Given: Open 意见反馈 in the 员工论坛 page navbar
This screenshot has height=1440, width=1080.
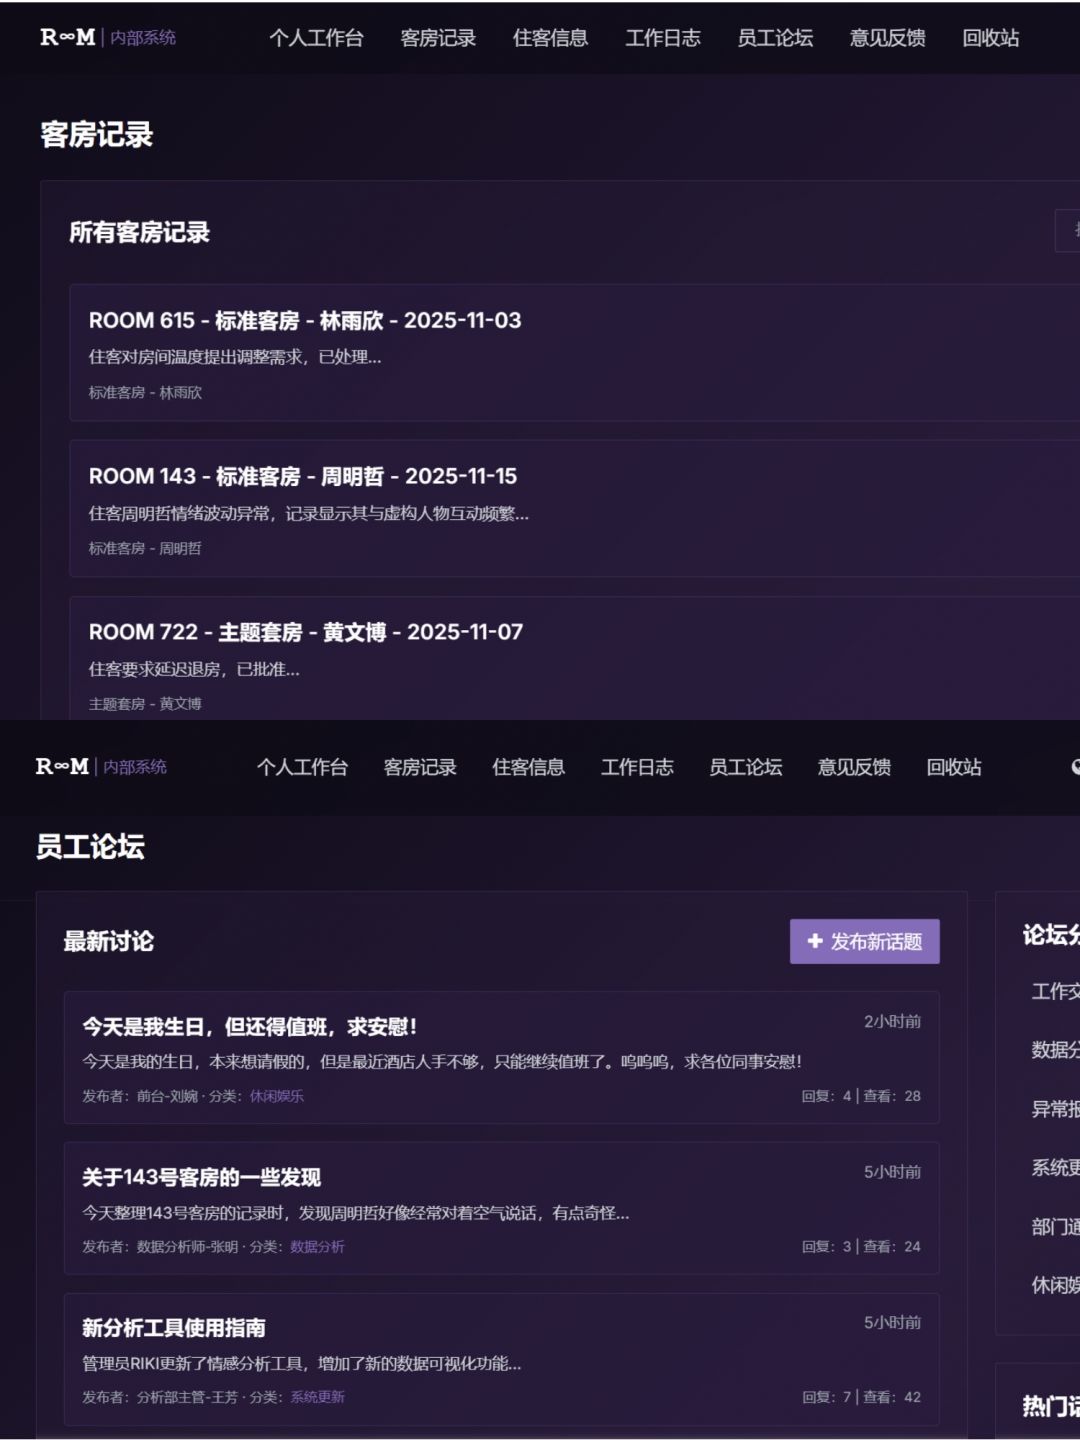Looking at the screenshot, I should [854, 766].
